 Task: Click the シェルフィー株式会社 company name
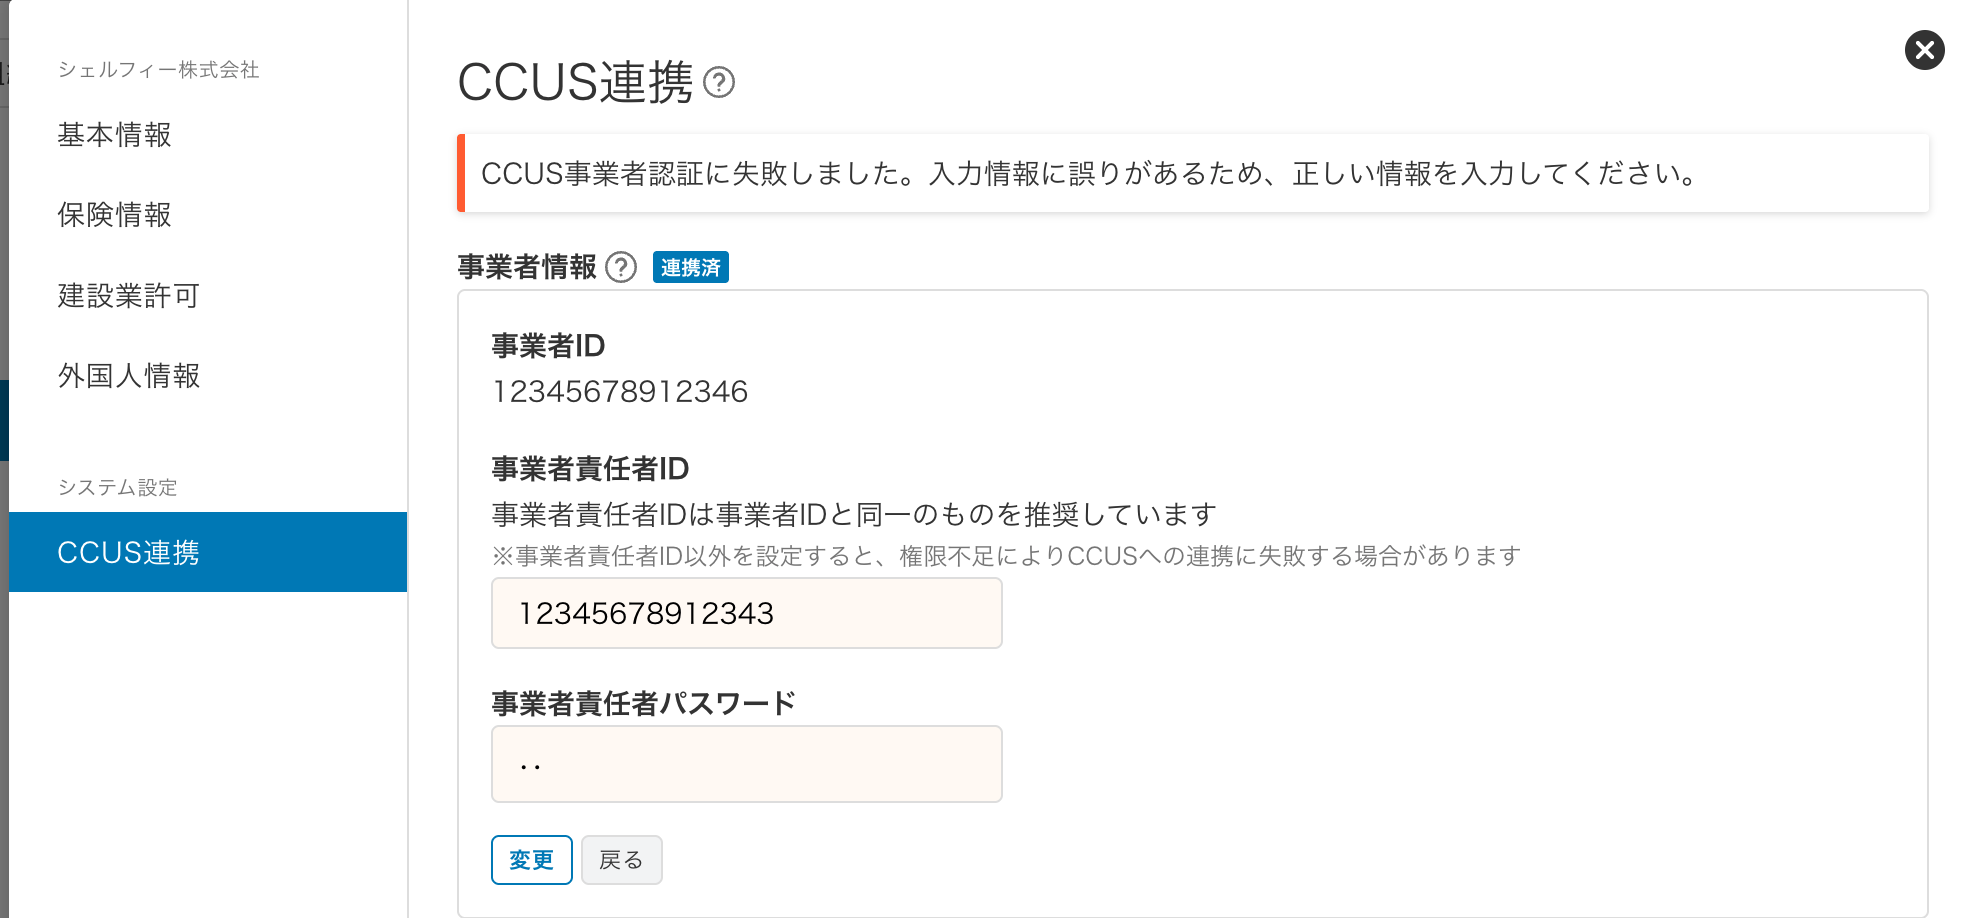(158, 70)
